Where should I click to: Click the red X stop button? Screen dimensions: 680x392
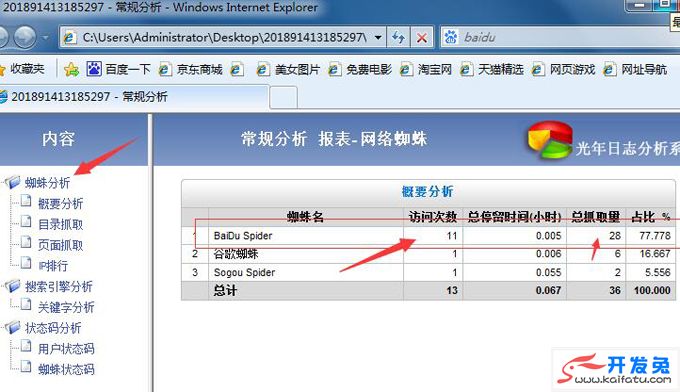(x=421, y=38)
